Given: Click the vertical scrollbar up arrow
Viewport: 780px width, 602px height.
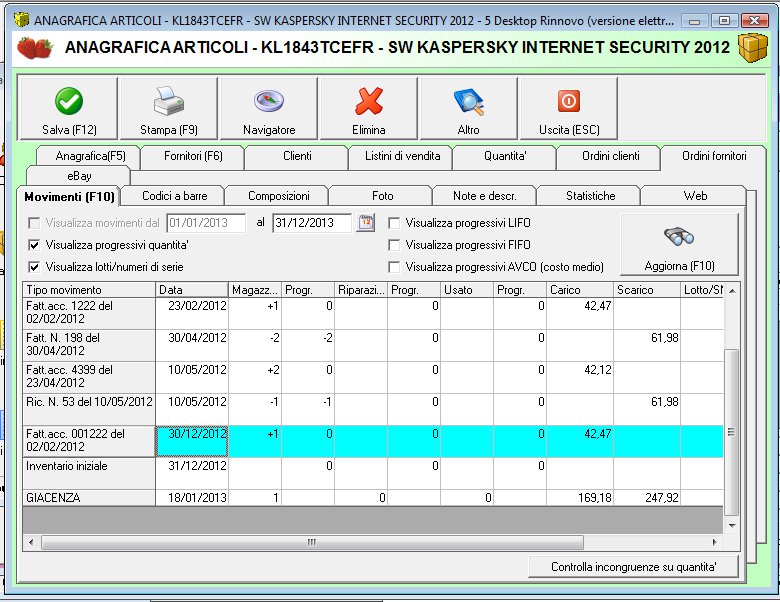Looking at the screenshot, I should click(x=732, y=290).
